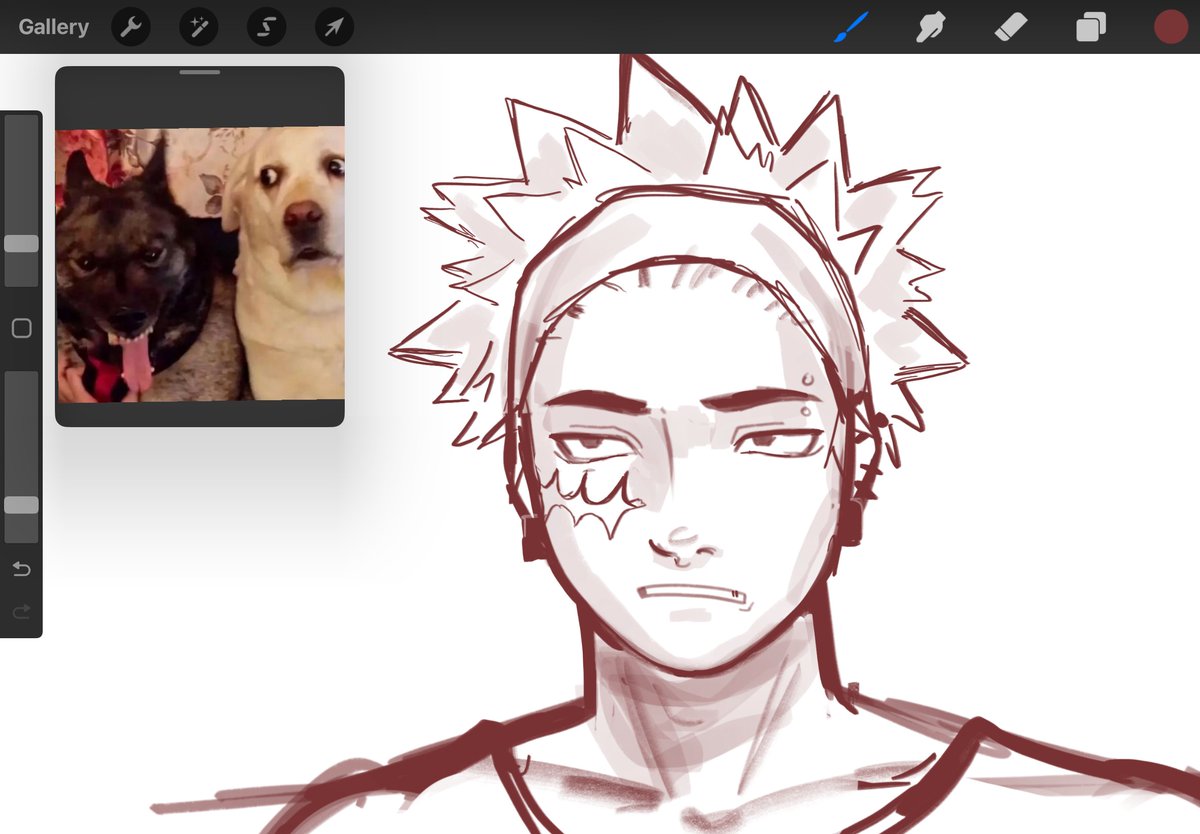Viewport: 1200px width, 834px height.
Task: Select the Eraser tool
Action: (1011, 27)
